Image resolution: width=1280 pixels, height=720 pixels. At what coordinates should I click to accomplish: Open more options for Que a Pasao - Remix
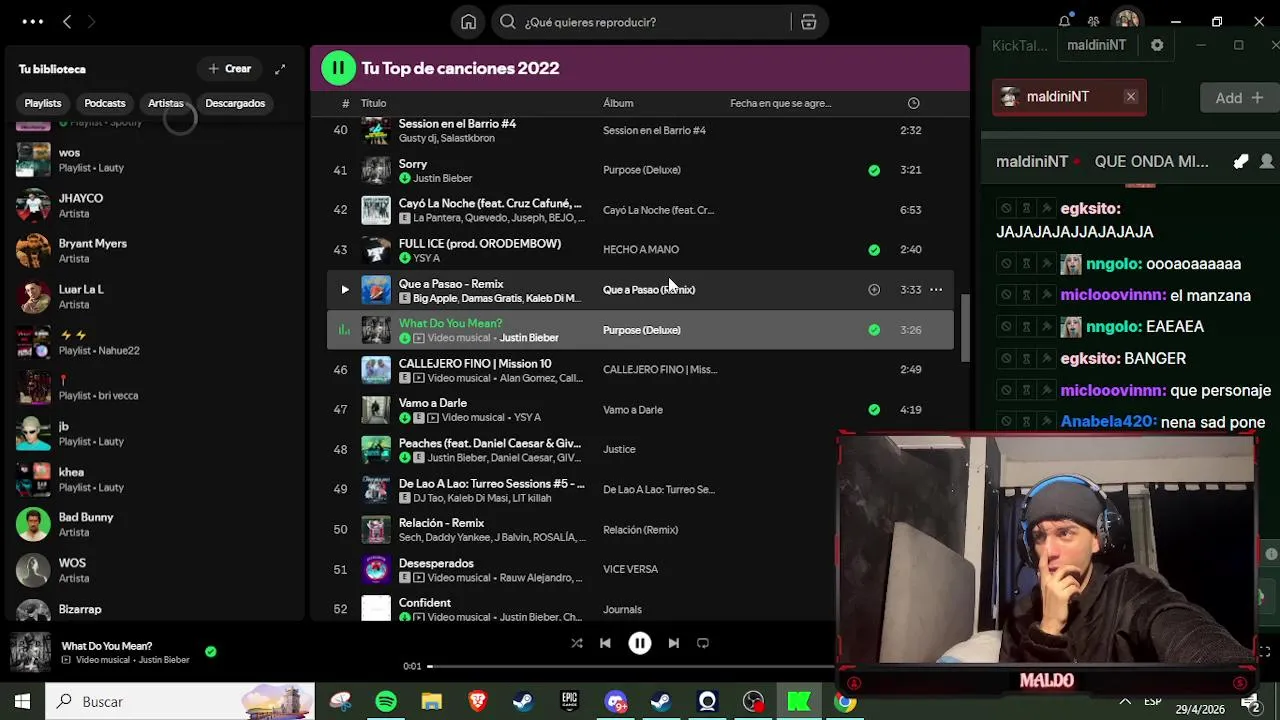(936, 290)
